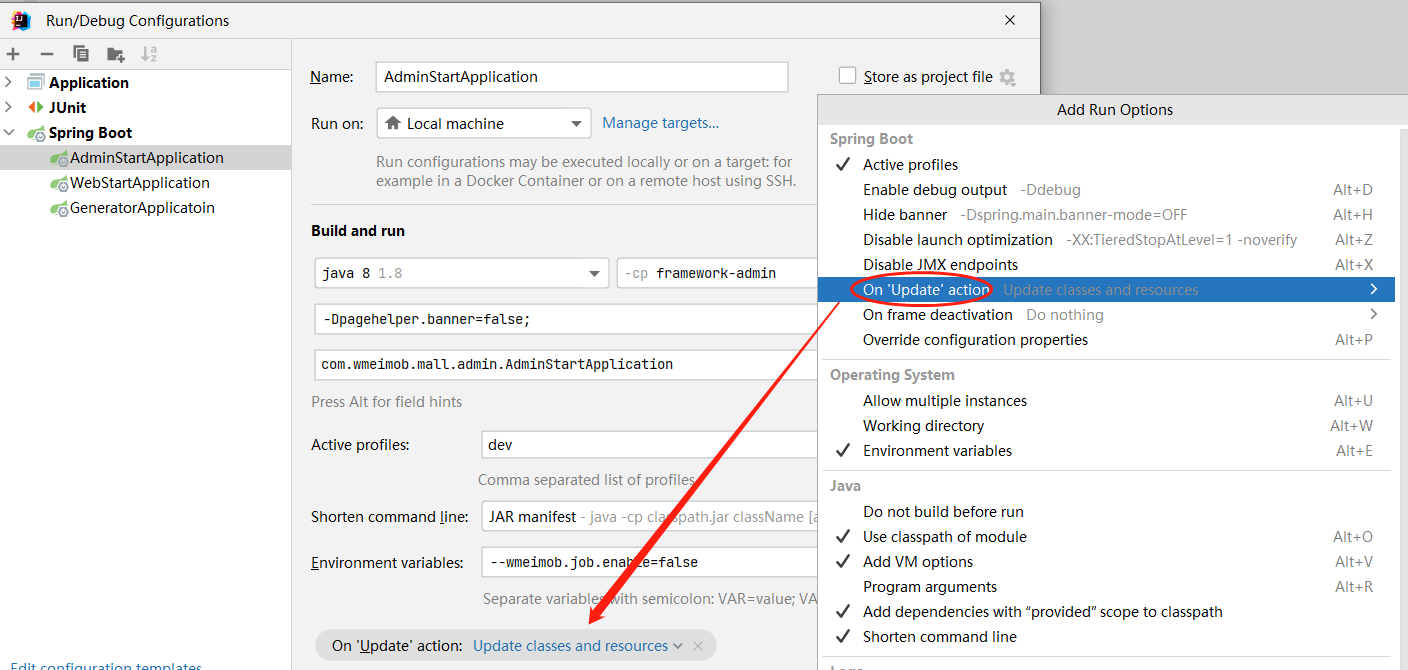Select Enable debug output option

(x=1108, y=189)
